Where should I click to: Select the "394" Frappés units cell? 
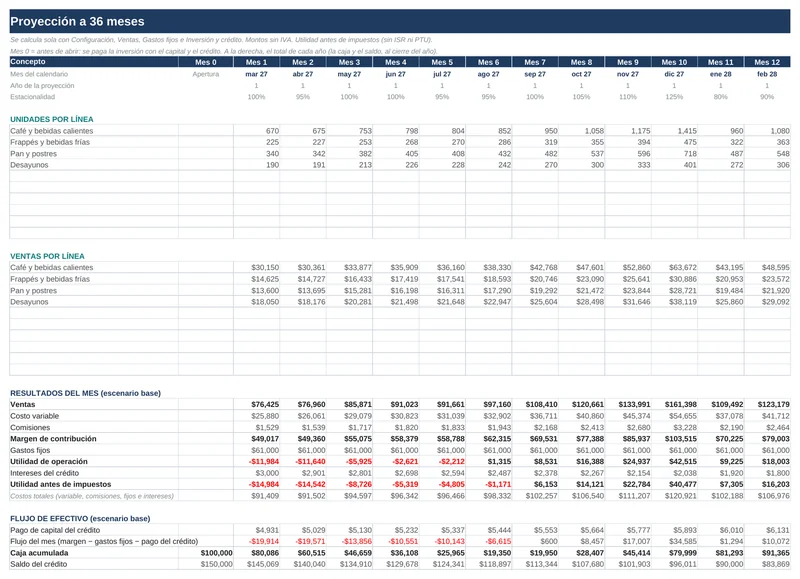coord(628,142)
